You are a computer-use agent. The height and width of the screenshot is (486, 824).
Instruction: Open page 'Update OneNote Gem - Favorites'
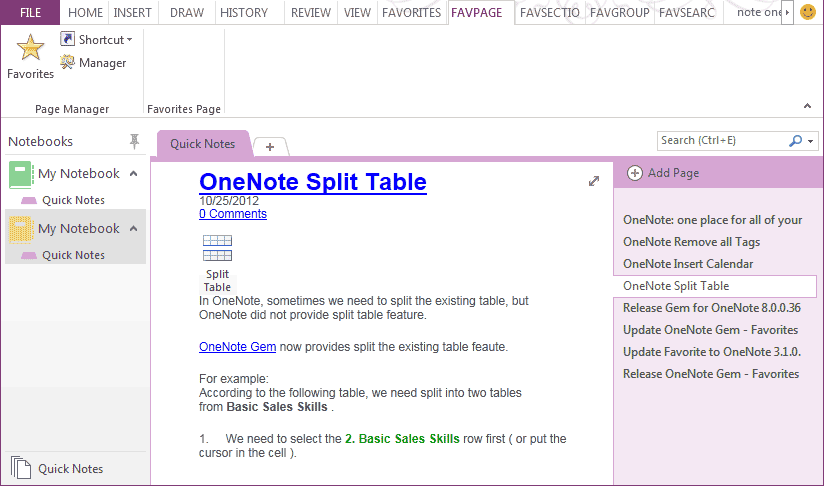[710, 330]
